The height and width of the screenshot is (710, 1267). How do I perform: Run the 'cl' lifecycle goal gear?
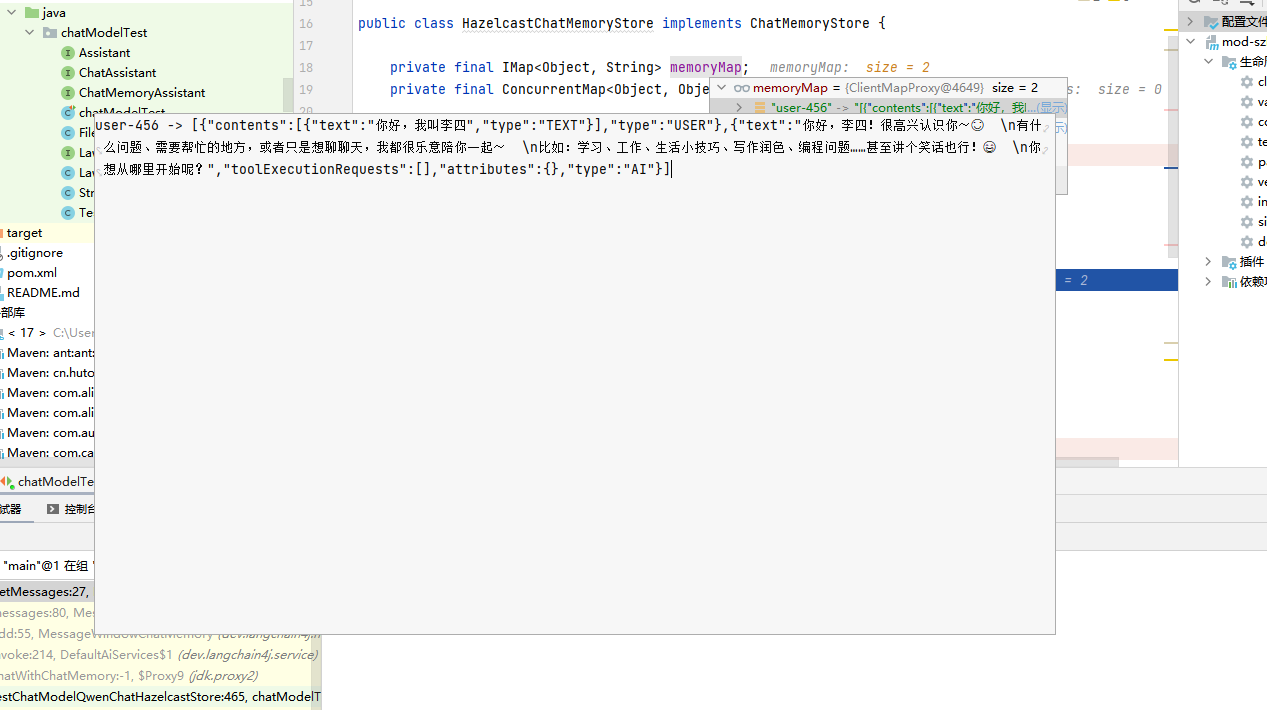point(1247,82)
